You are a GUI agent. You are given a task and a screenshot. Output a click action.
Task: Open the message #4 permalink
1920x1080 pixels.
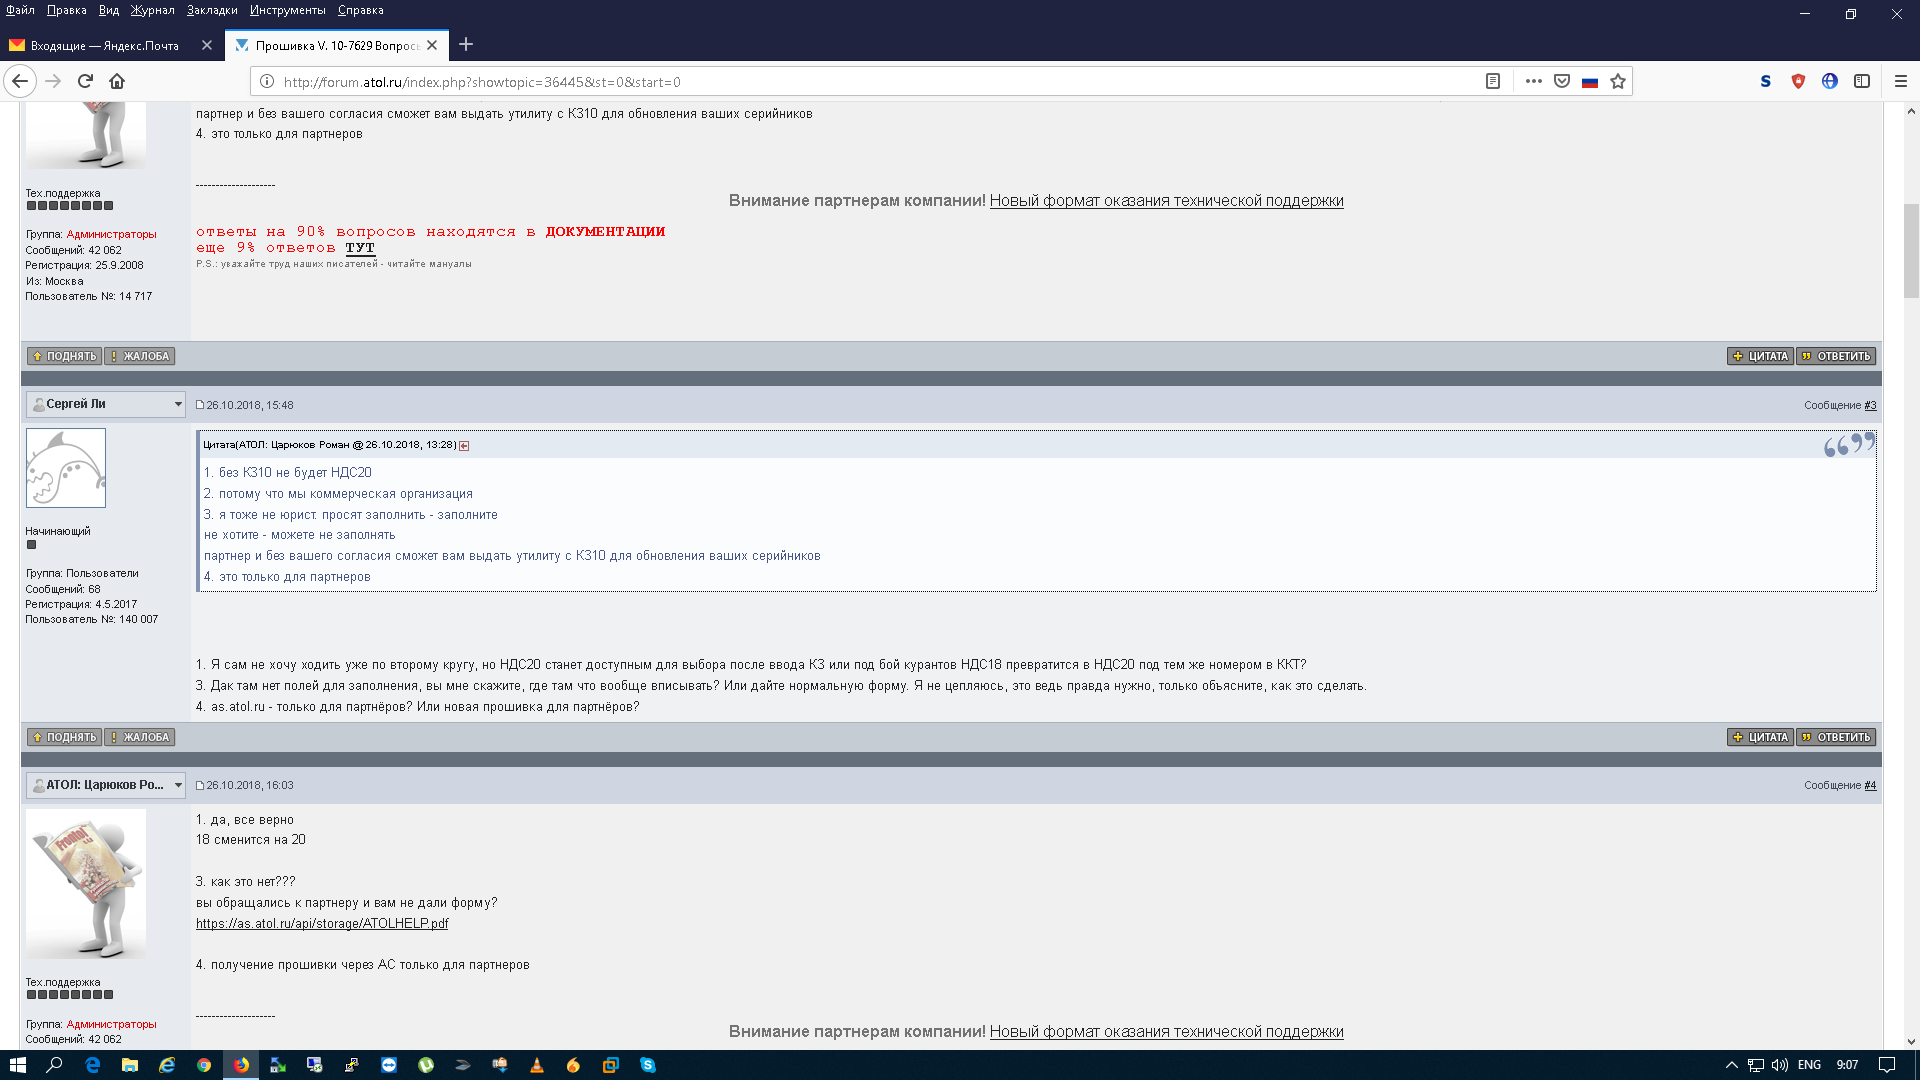[x=1870, y=785]
